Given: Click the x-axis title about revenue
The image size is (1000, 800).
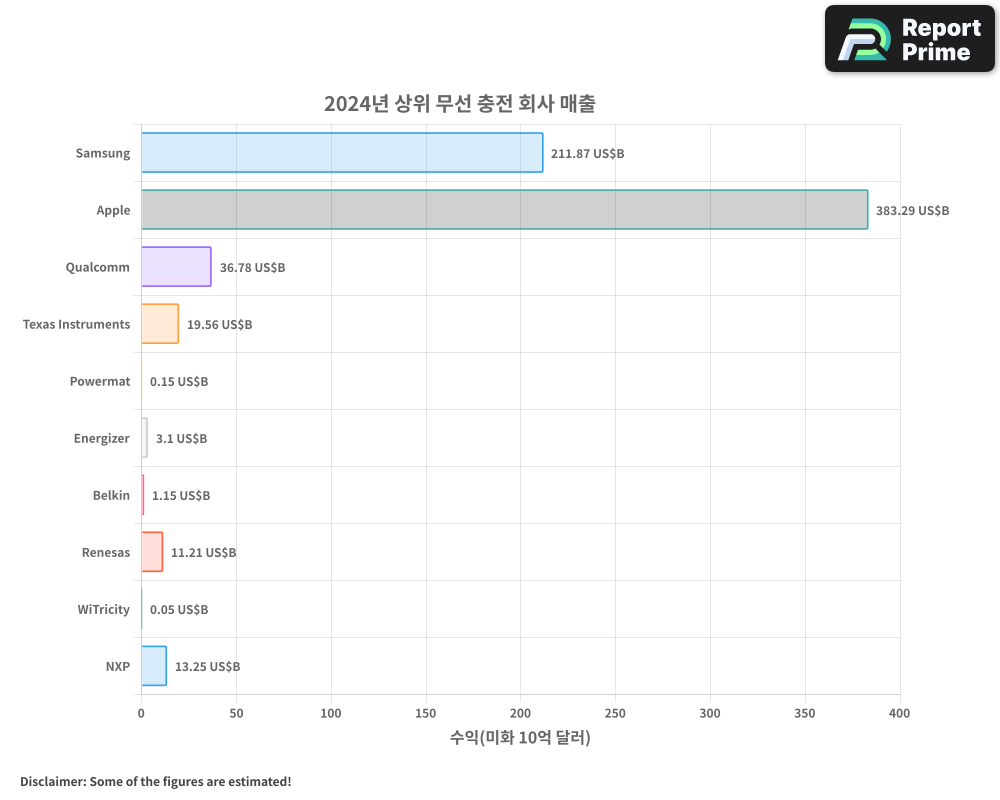Looking at the screenshot, I should (519, 738).
